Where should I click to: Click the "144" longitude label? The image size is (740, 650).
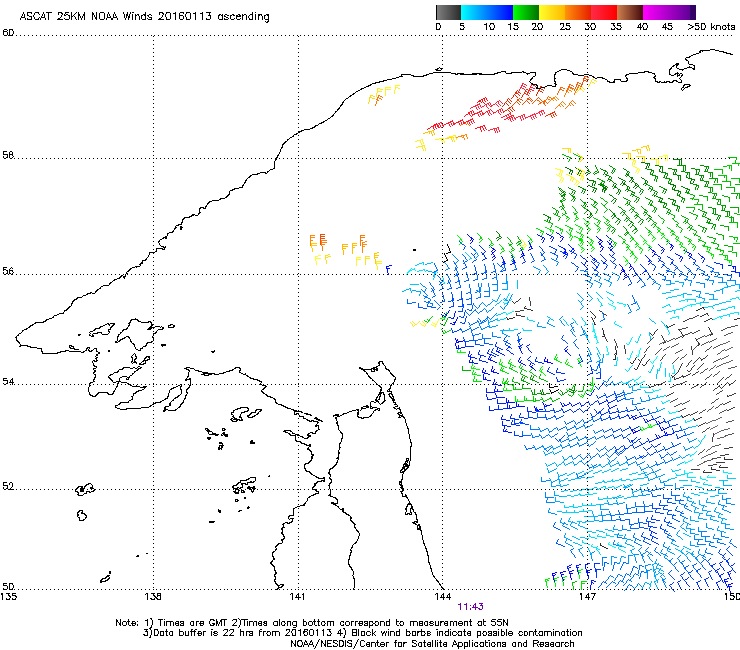443,597
